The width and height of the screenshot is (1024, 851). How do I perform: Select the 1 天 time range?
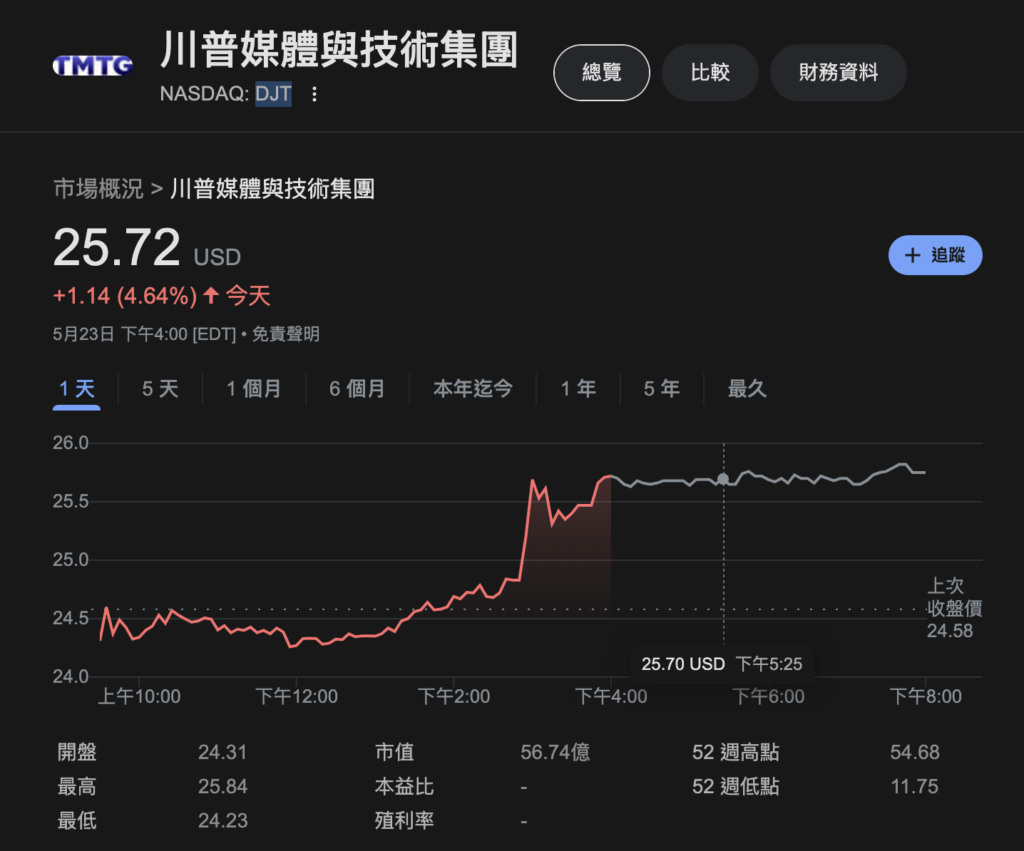coord(77,389)
